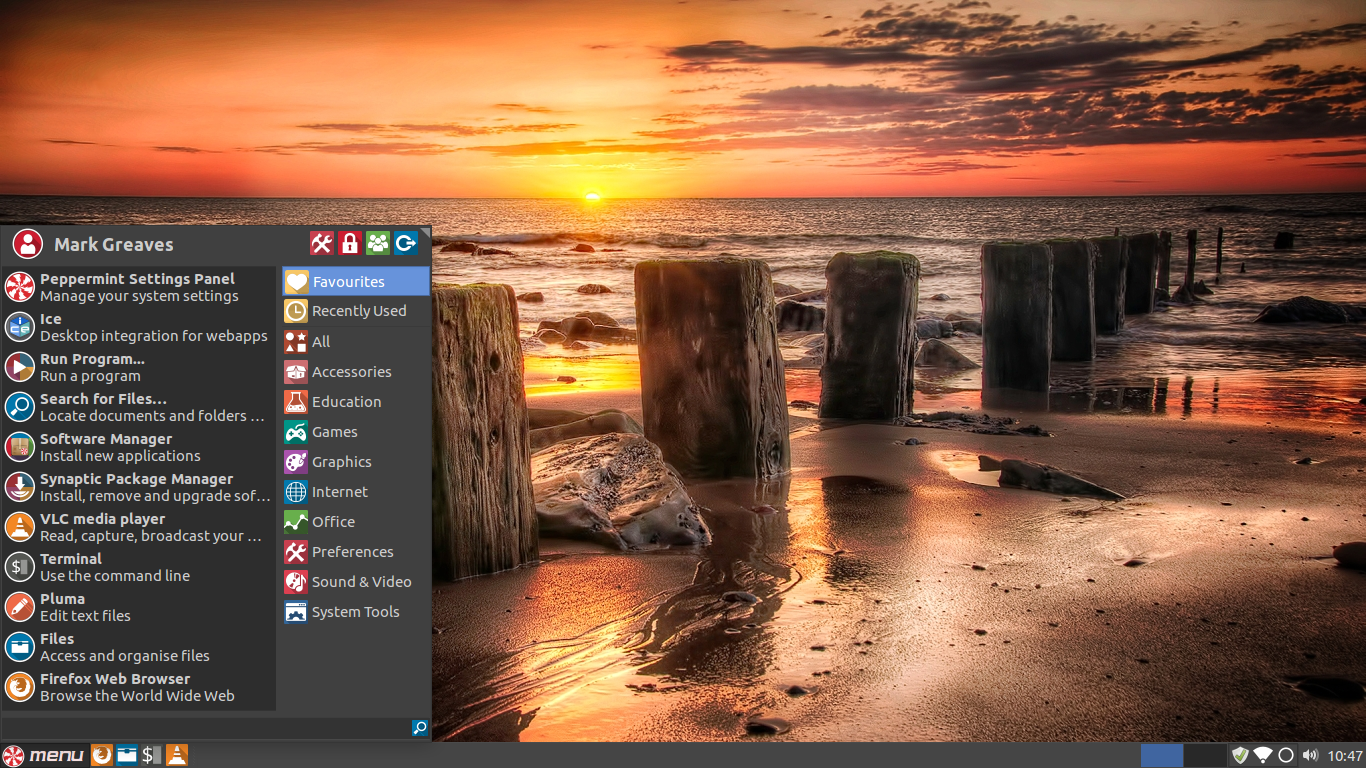
Task: Show the Sound & Video category
Action: click(x=356, y=581)
